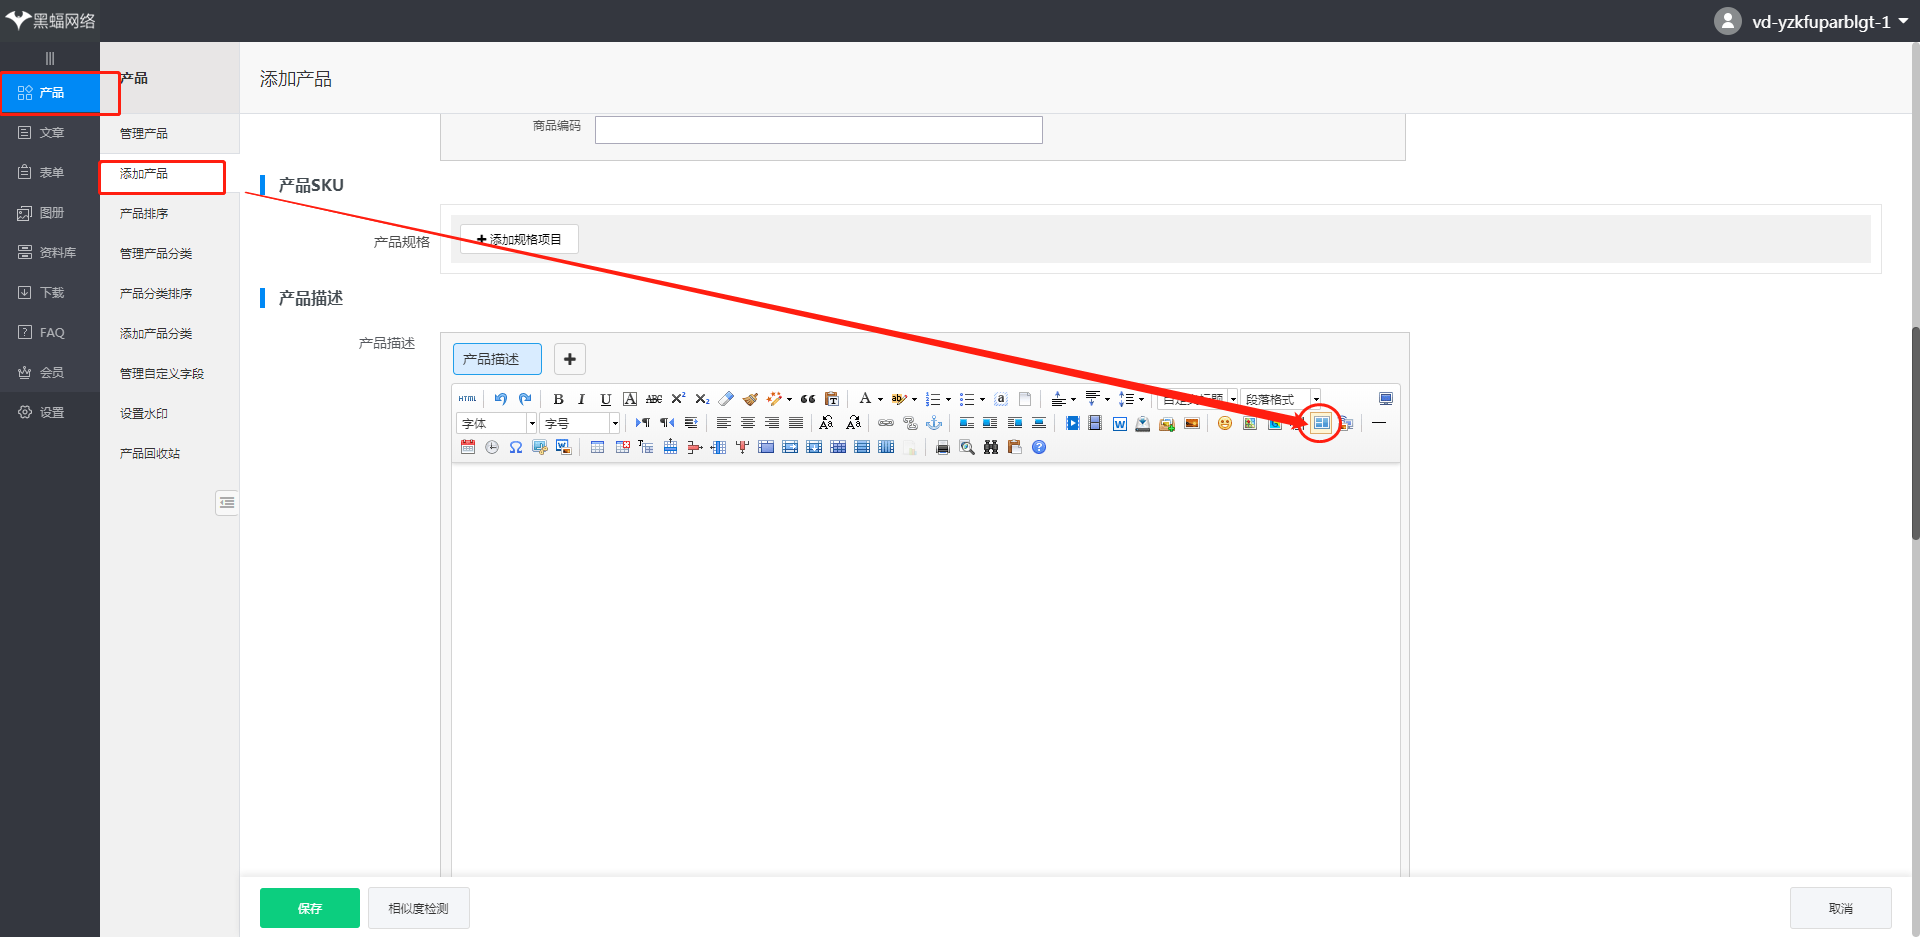Toggle bold formatting in the editor
This screenshot has width=1920, height=937.
tap(558, 399)
